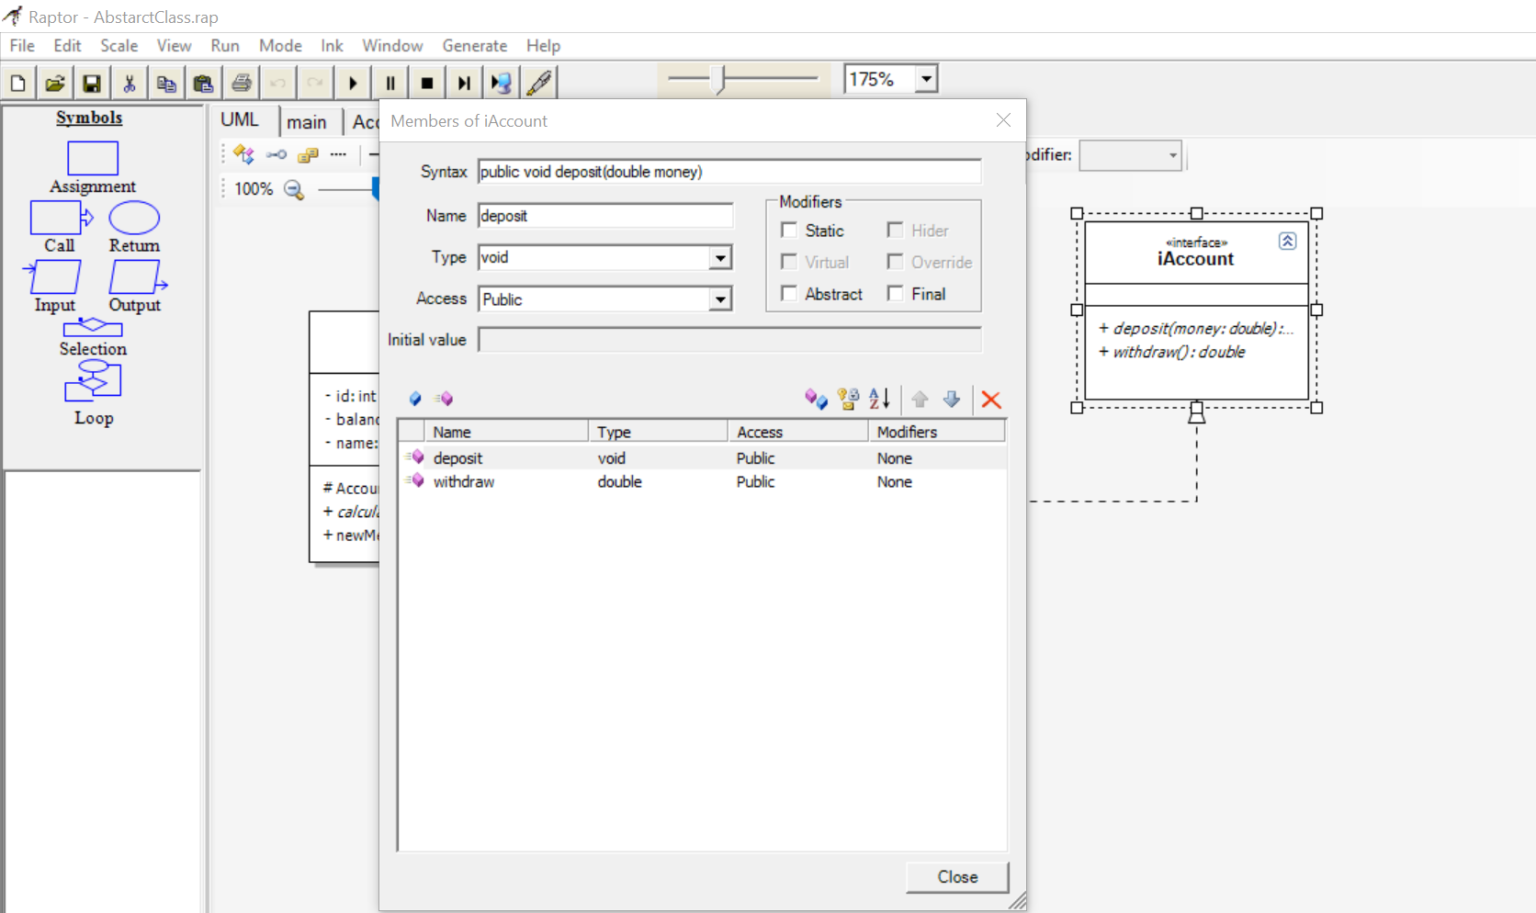The width and height of the screenshot is (1536, 913).
Task: Pause execution using the Pause toolbar icon
Action: (x=390, y=82)
